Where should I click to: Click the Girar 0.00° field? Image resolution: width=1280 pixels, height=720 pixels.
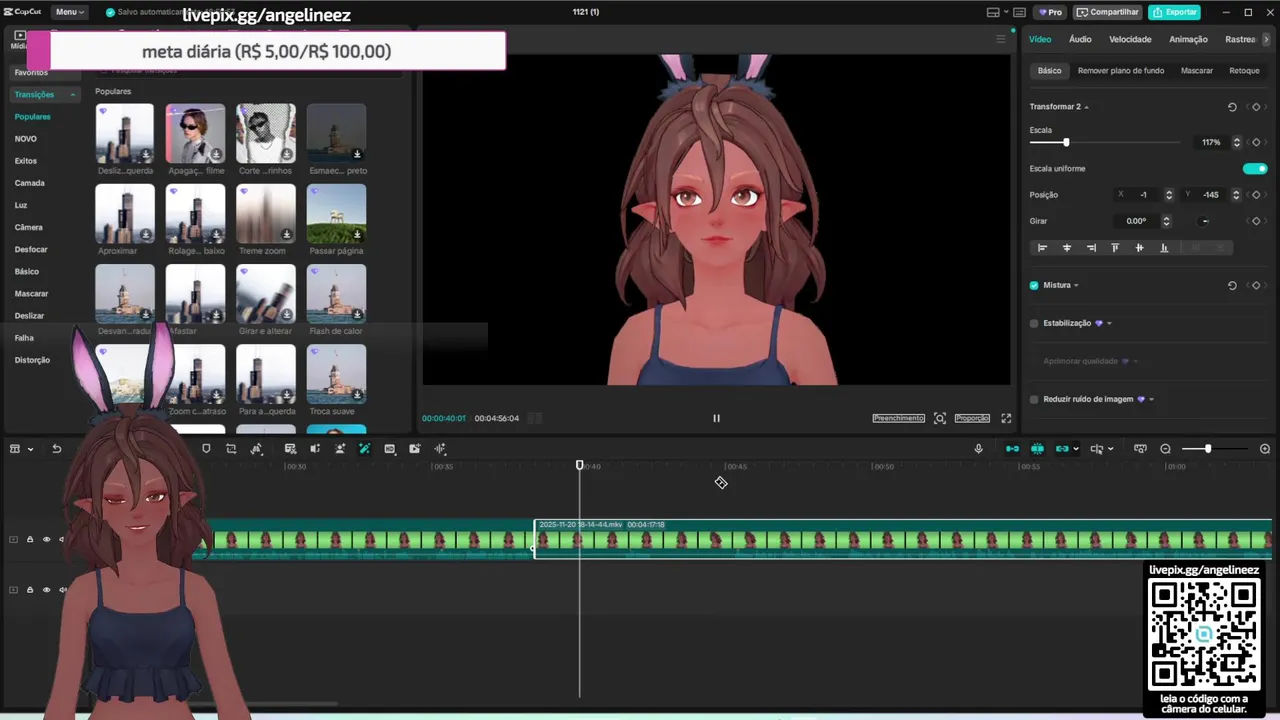(x=1136, y=221)
